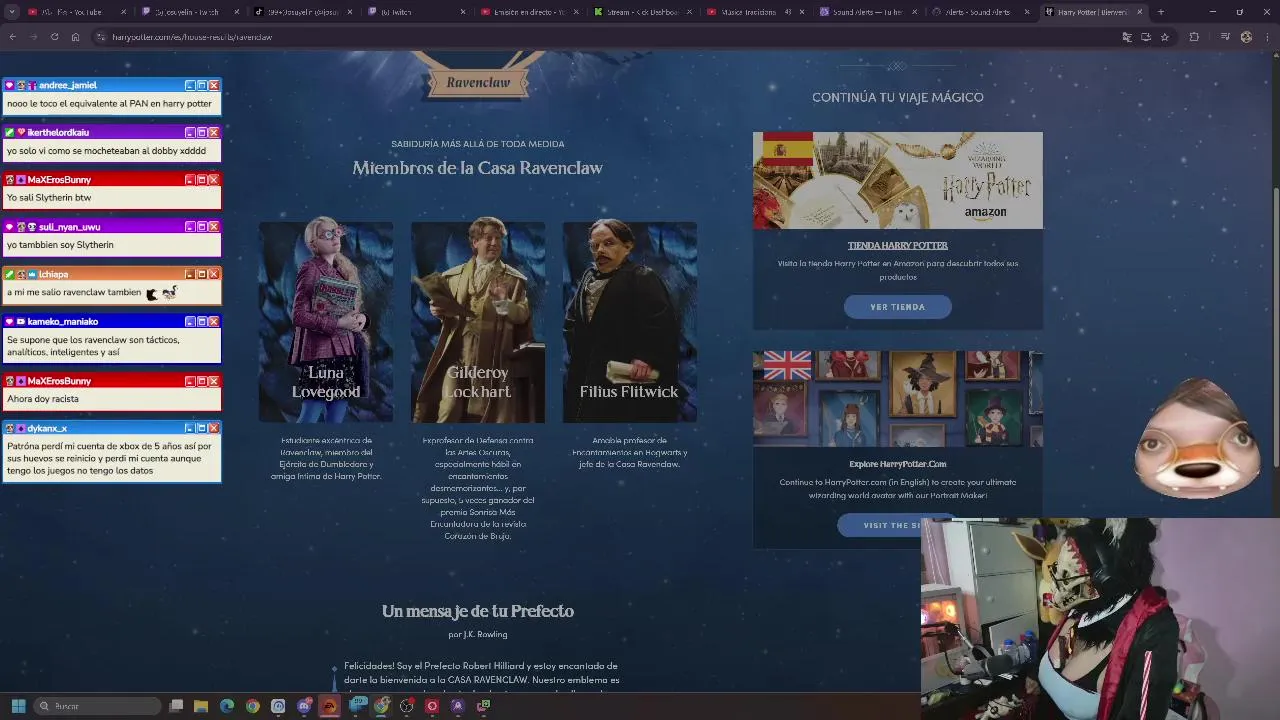Close lchiapa's chat message box
The image size is (1280, 720).
(x=213, y=274)
